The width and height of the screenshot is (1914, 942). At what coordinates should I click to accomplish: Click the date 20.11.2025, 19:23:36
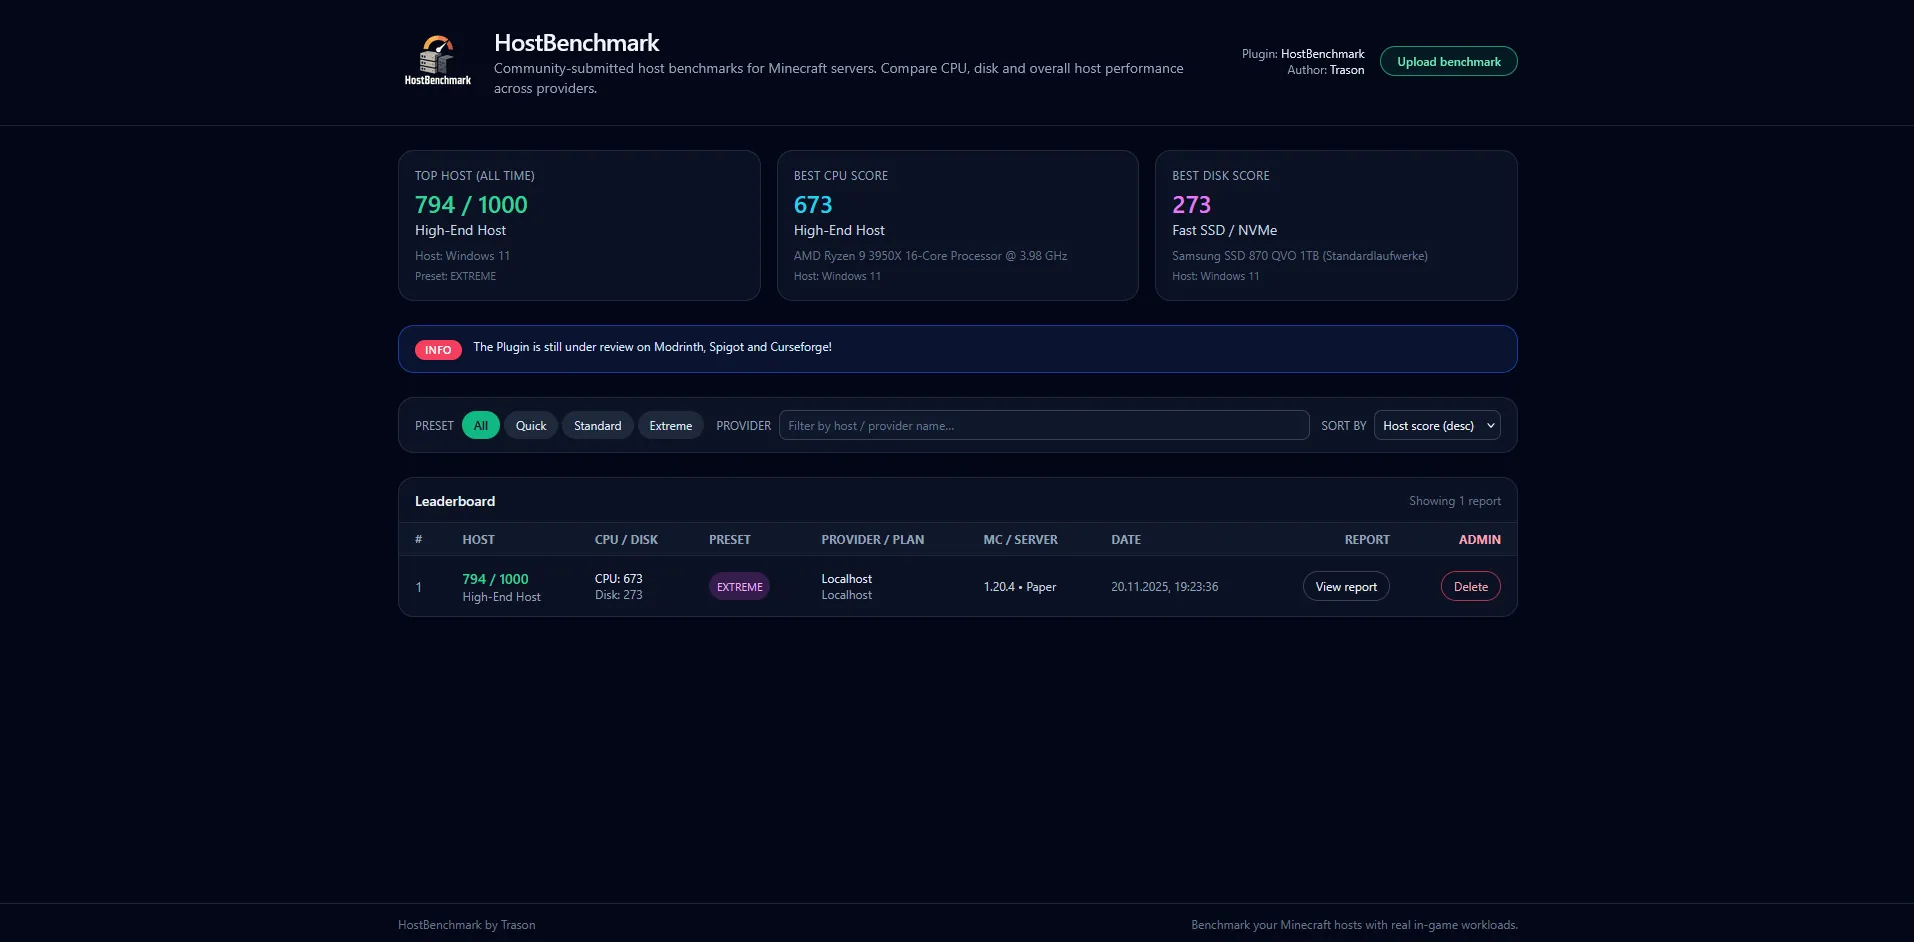pos(1165,587)
